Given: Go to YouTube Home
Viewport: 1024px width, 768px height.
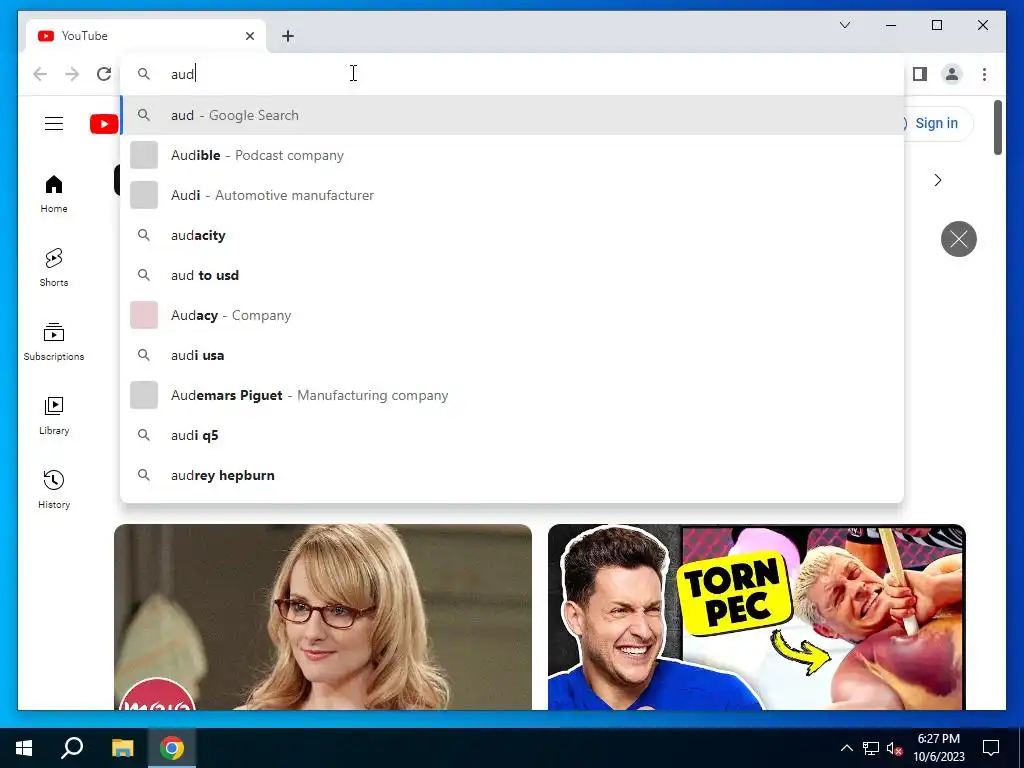Looking at the screenshot, I should pos(54,194).
